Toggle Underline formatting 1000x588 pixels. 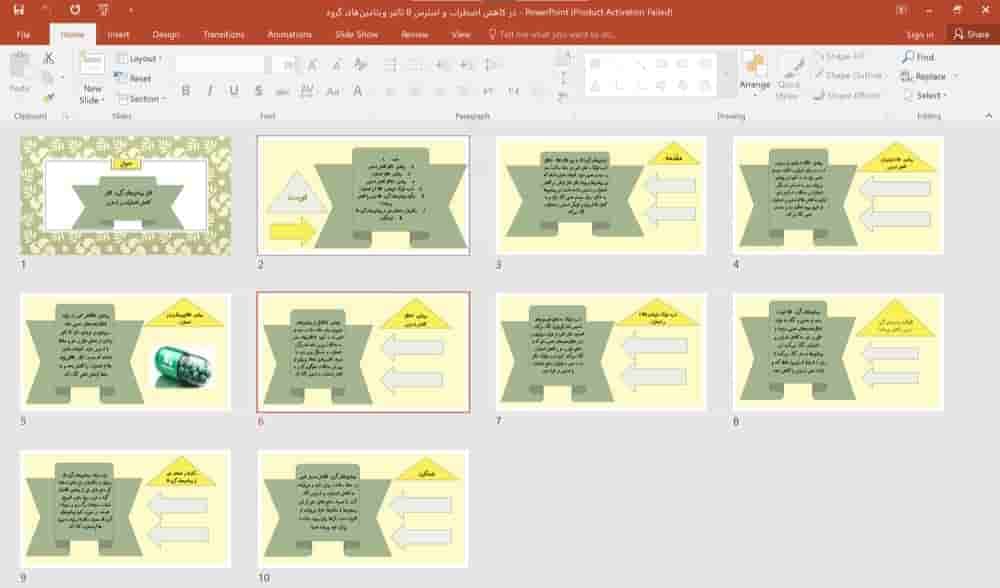click(234, 91)
